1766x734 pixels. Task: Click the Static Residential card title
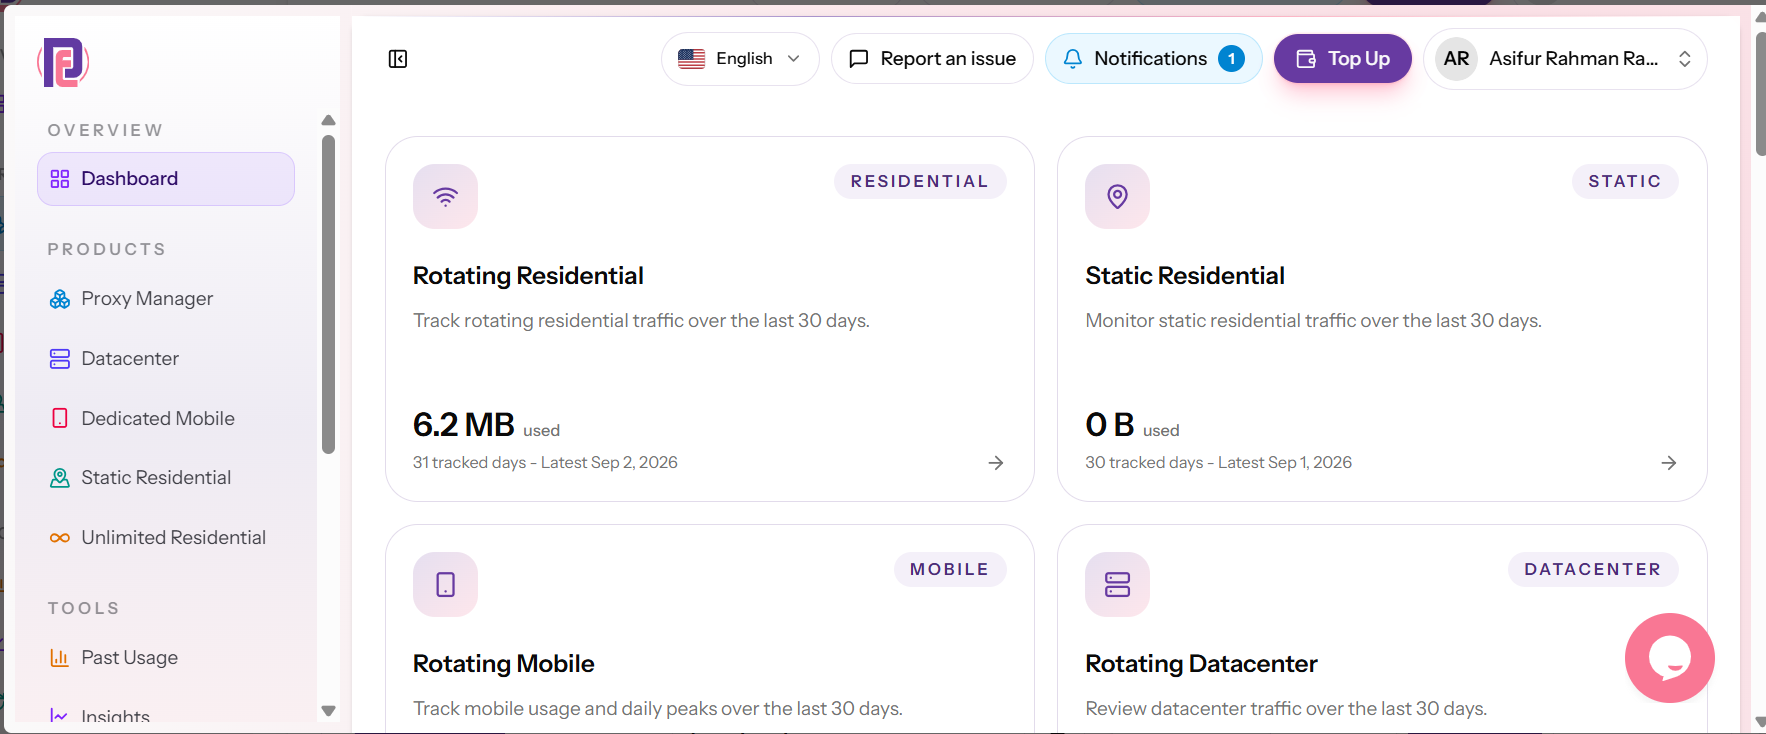[x=1185, y=276]
